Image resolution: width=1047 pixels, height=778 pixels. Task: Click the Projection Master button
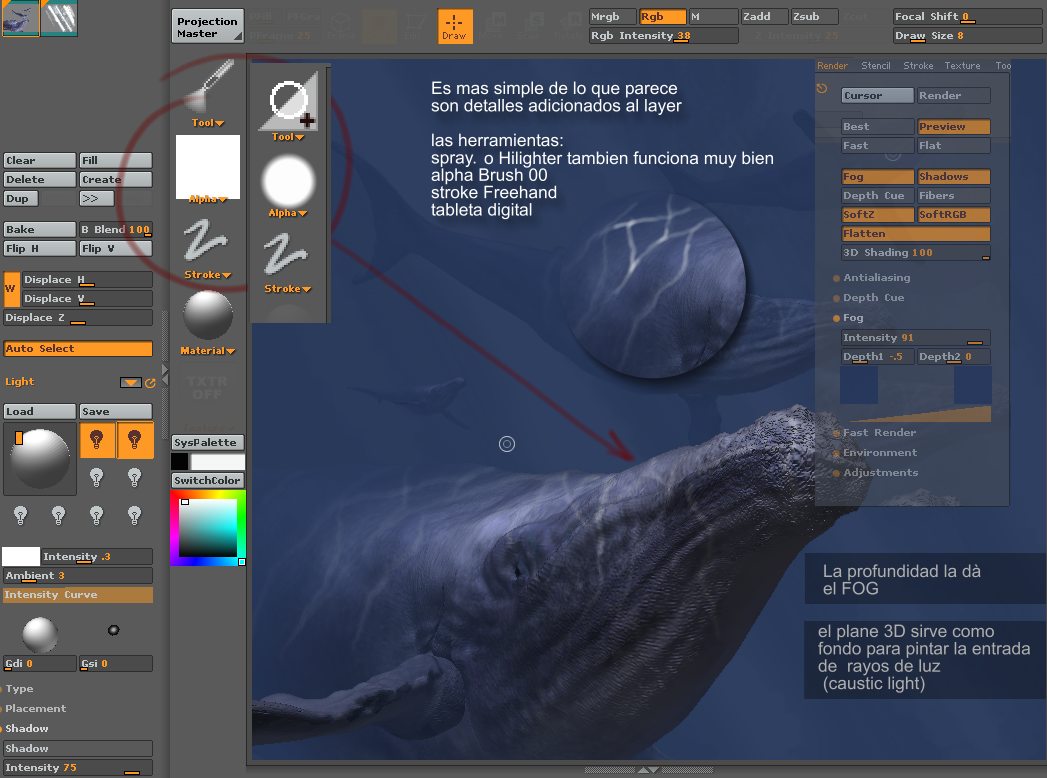(x=207, y=27)
